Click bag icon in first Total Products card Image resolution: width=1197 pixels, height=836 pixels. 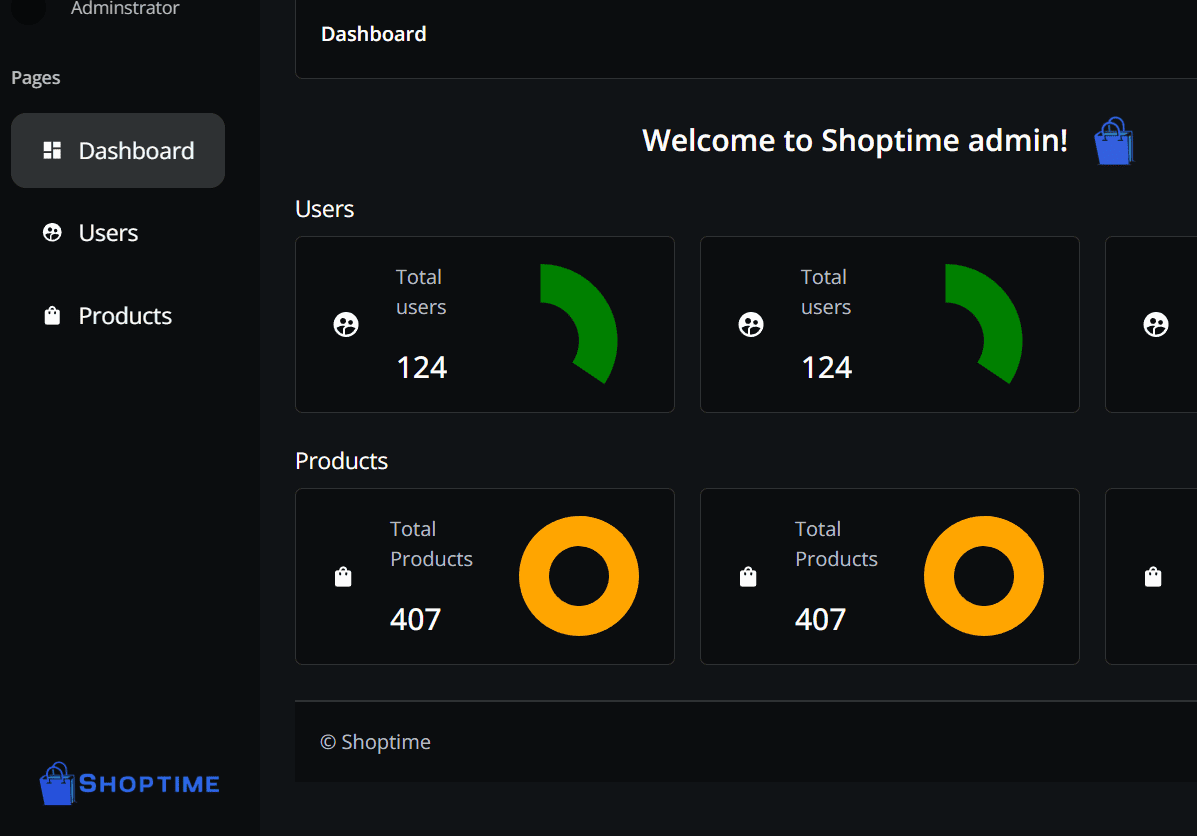343,577
